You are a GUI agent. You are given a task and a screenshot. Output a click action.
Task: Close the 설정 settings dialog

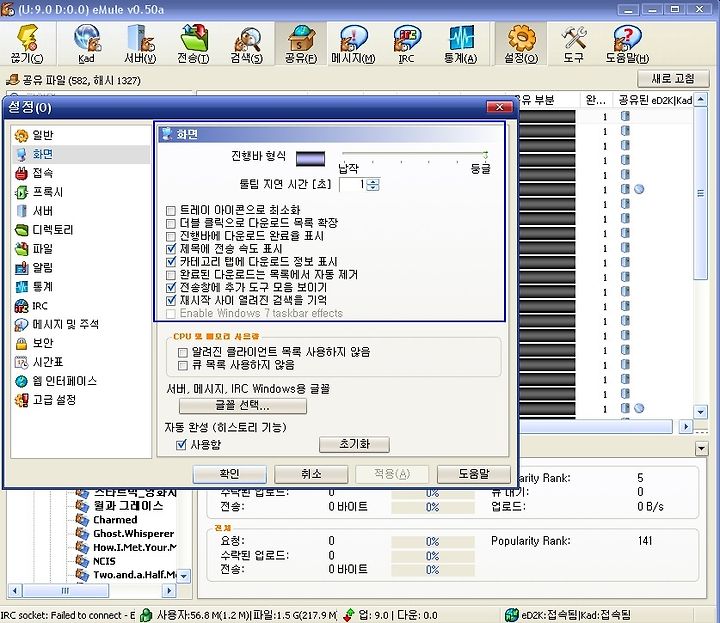click(499, 107)
